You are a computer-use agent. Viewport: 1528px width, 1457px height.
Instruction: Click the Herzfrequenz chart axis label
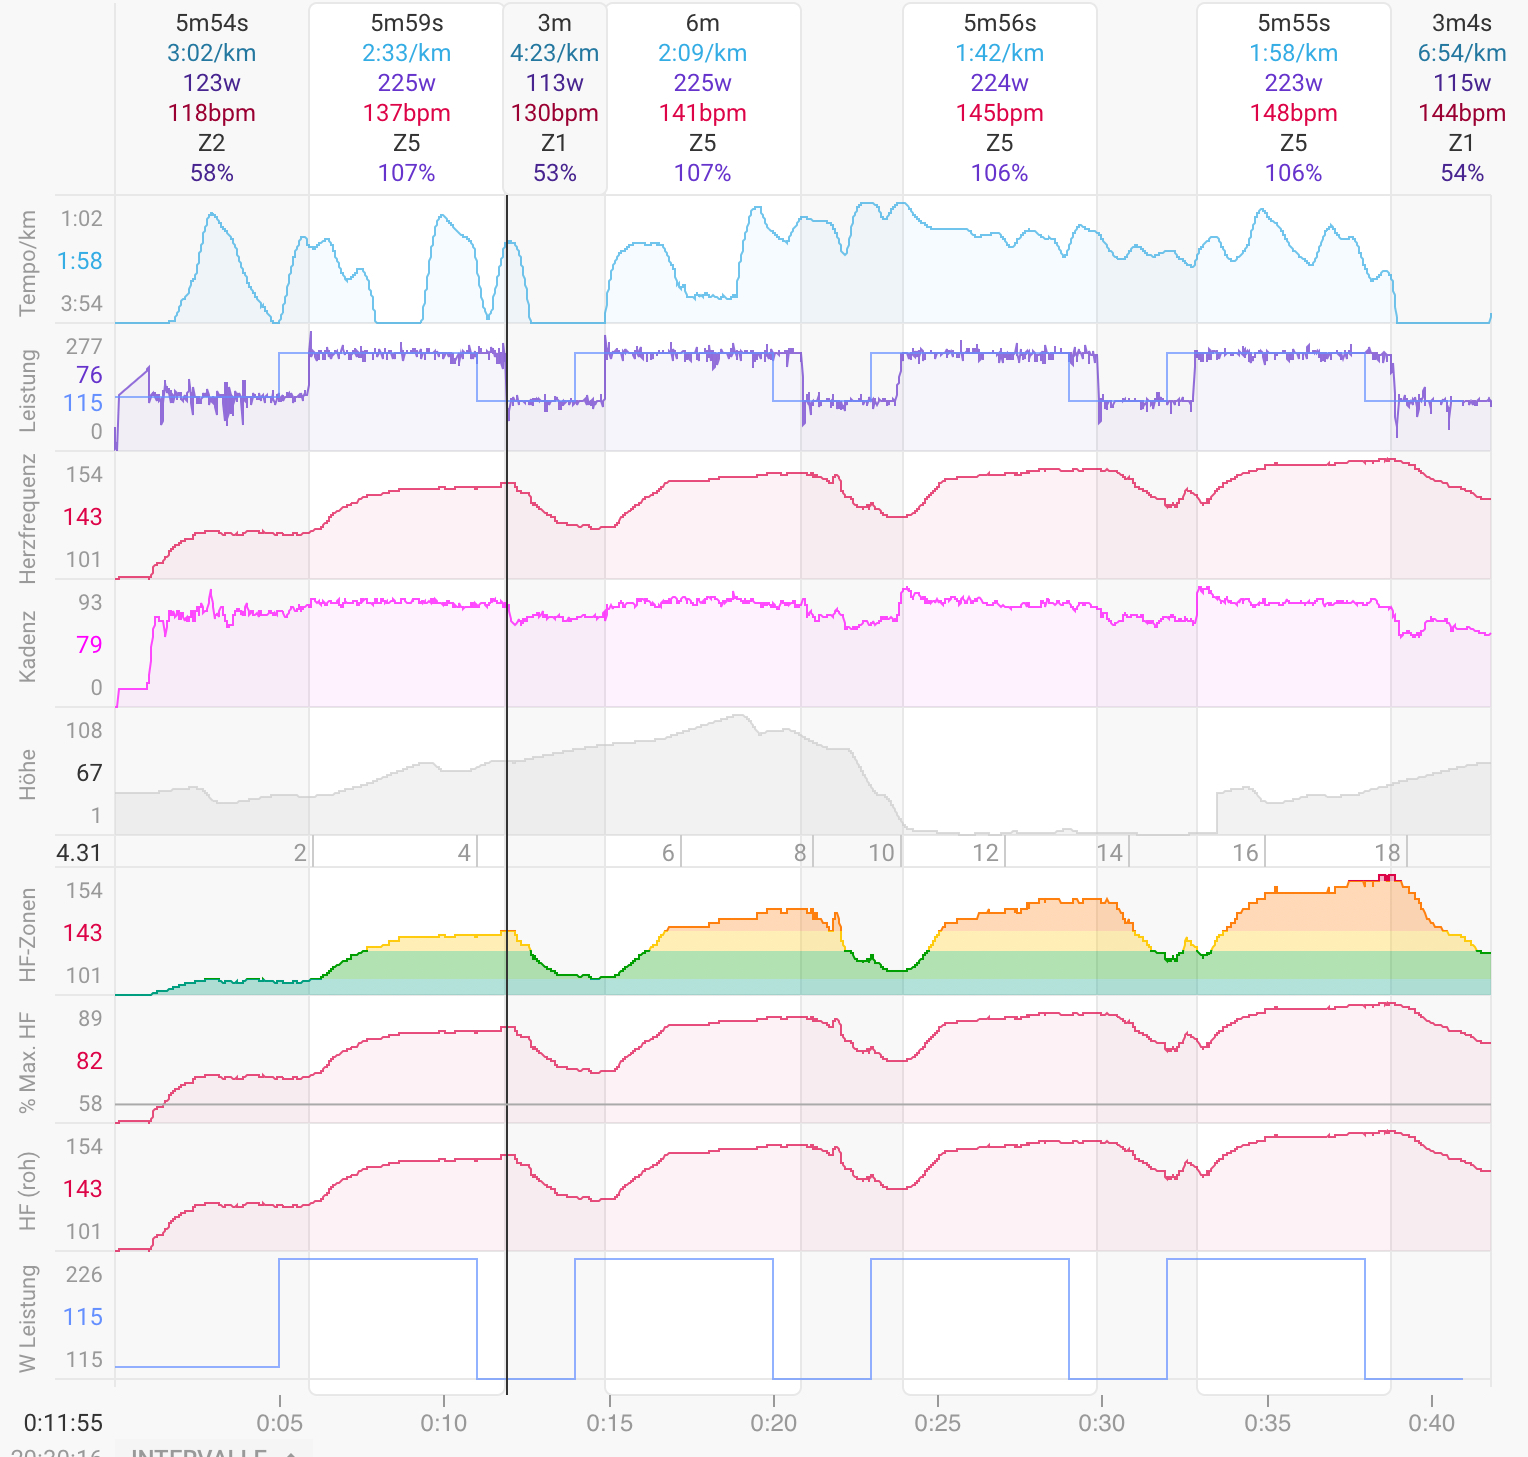(x=28, y=518)
